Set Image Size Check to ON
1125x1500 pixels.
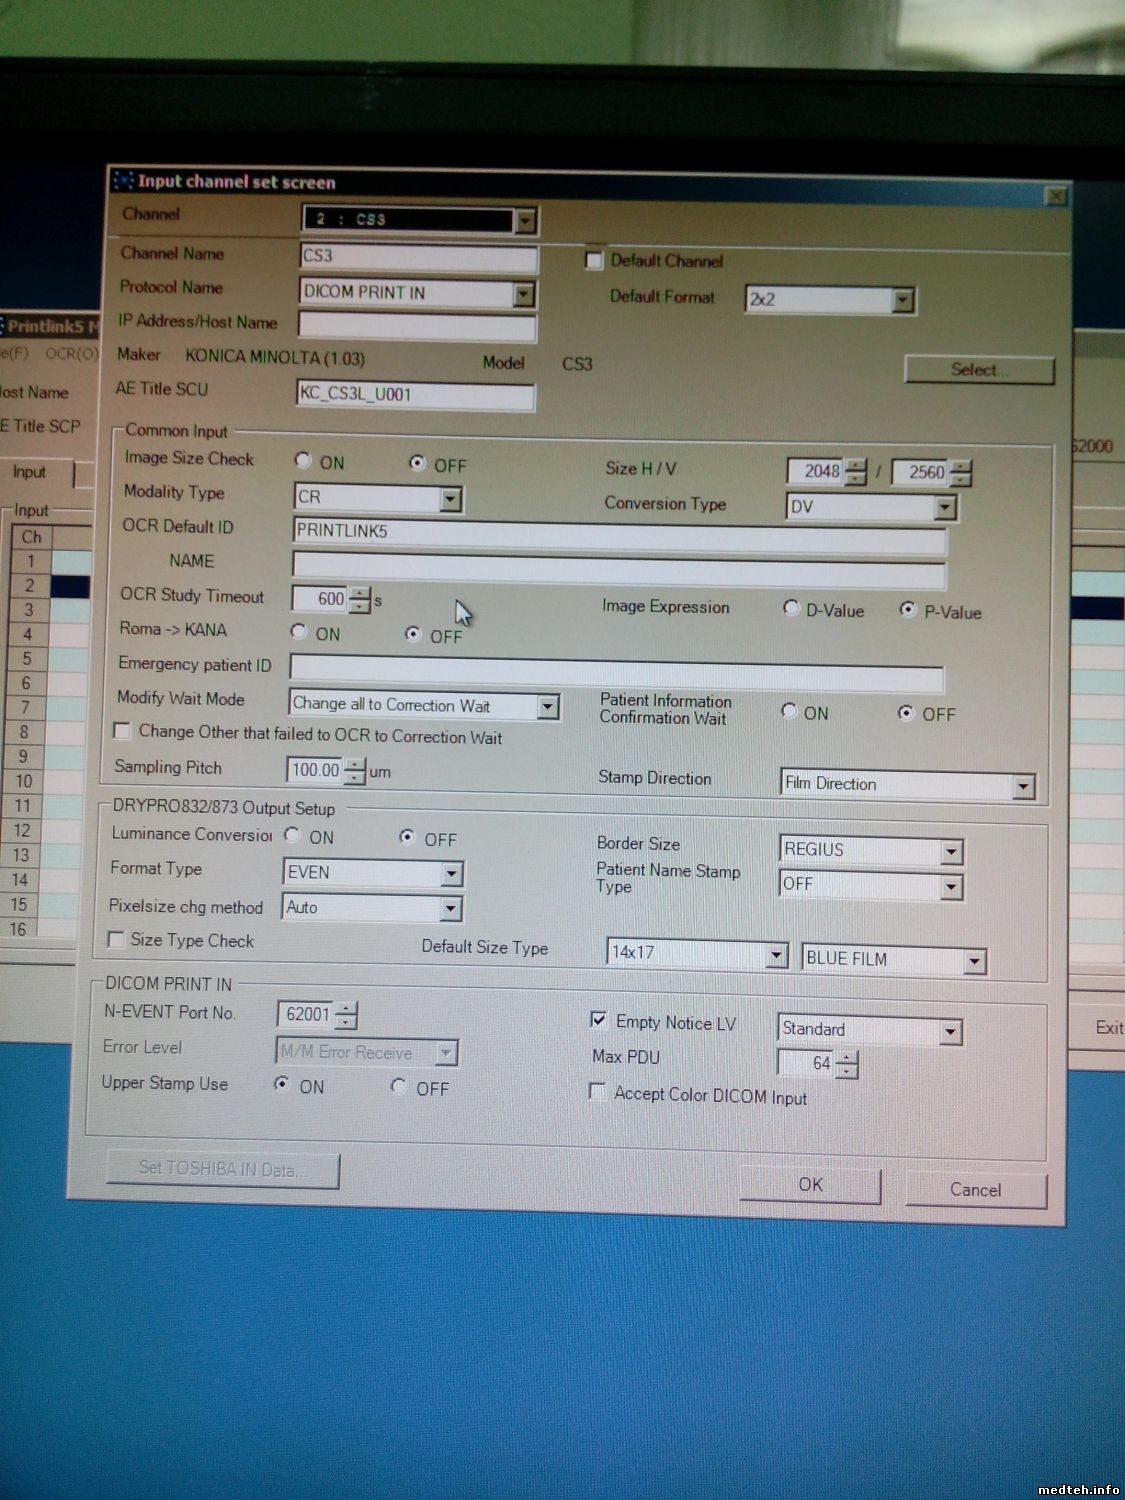303,461
